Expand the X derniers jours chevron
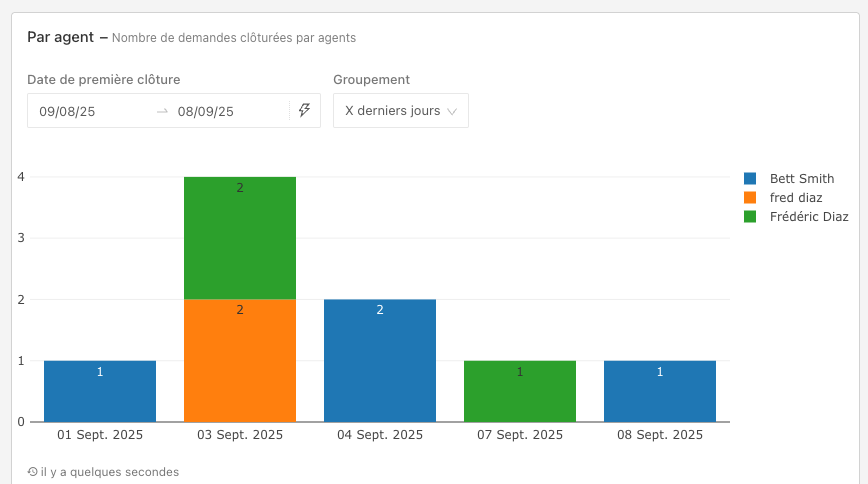The image size is (868, 484). coord(452,111)
